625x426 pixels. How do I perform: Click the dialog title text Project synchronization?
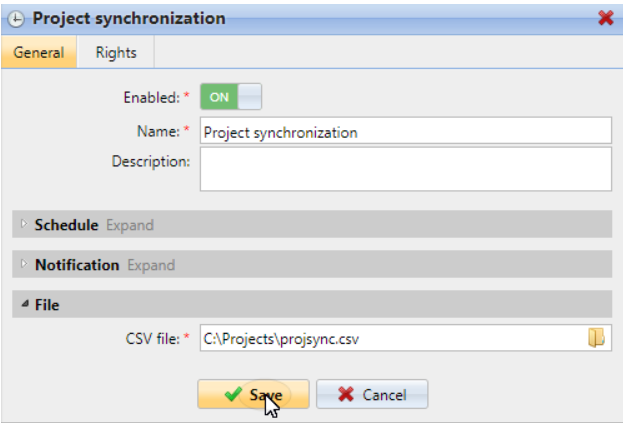coord(129,19)
